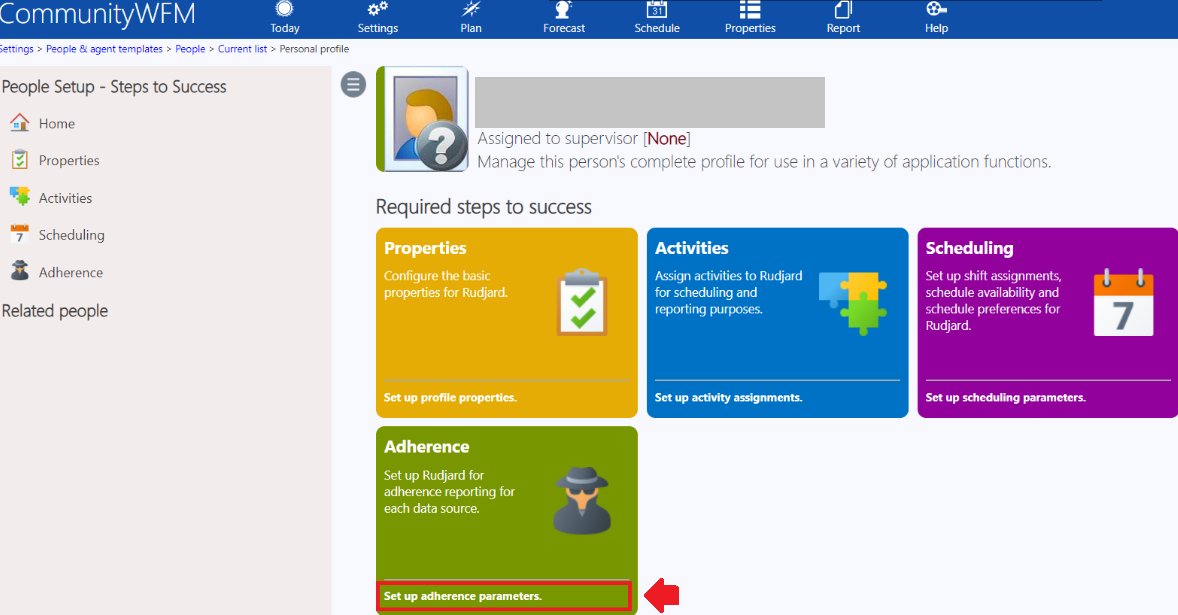
Task: Click the CommunityWFM logo text
Action: click(98, 14)
